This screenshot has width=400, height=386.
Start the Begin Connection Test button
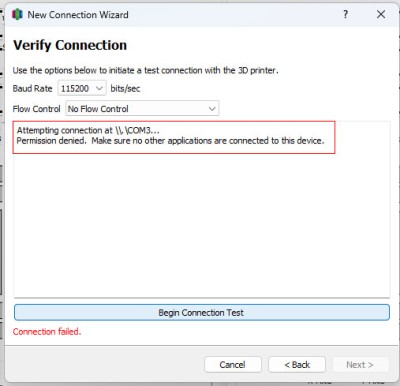[x=202, y=313]
